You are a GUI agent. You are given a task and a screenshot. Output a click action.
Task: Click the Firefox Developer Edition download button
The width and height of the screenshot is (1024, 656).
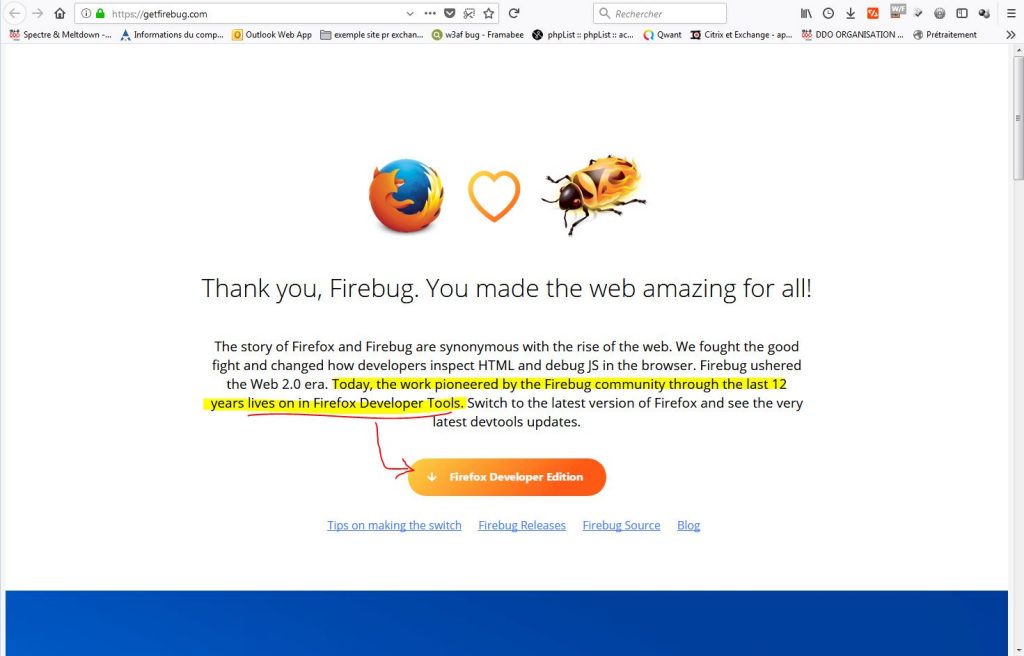(507, 477)
